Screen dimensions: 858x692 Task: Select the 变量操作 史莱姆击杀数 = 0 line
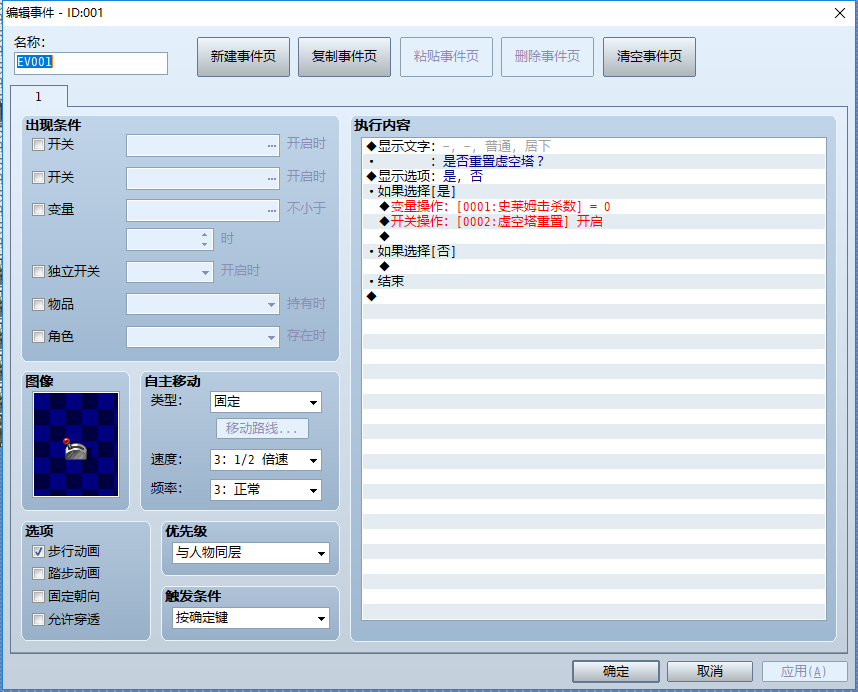pyautogui.click(x=594, y=206)
